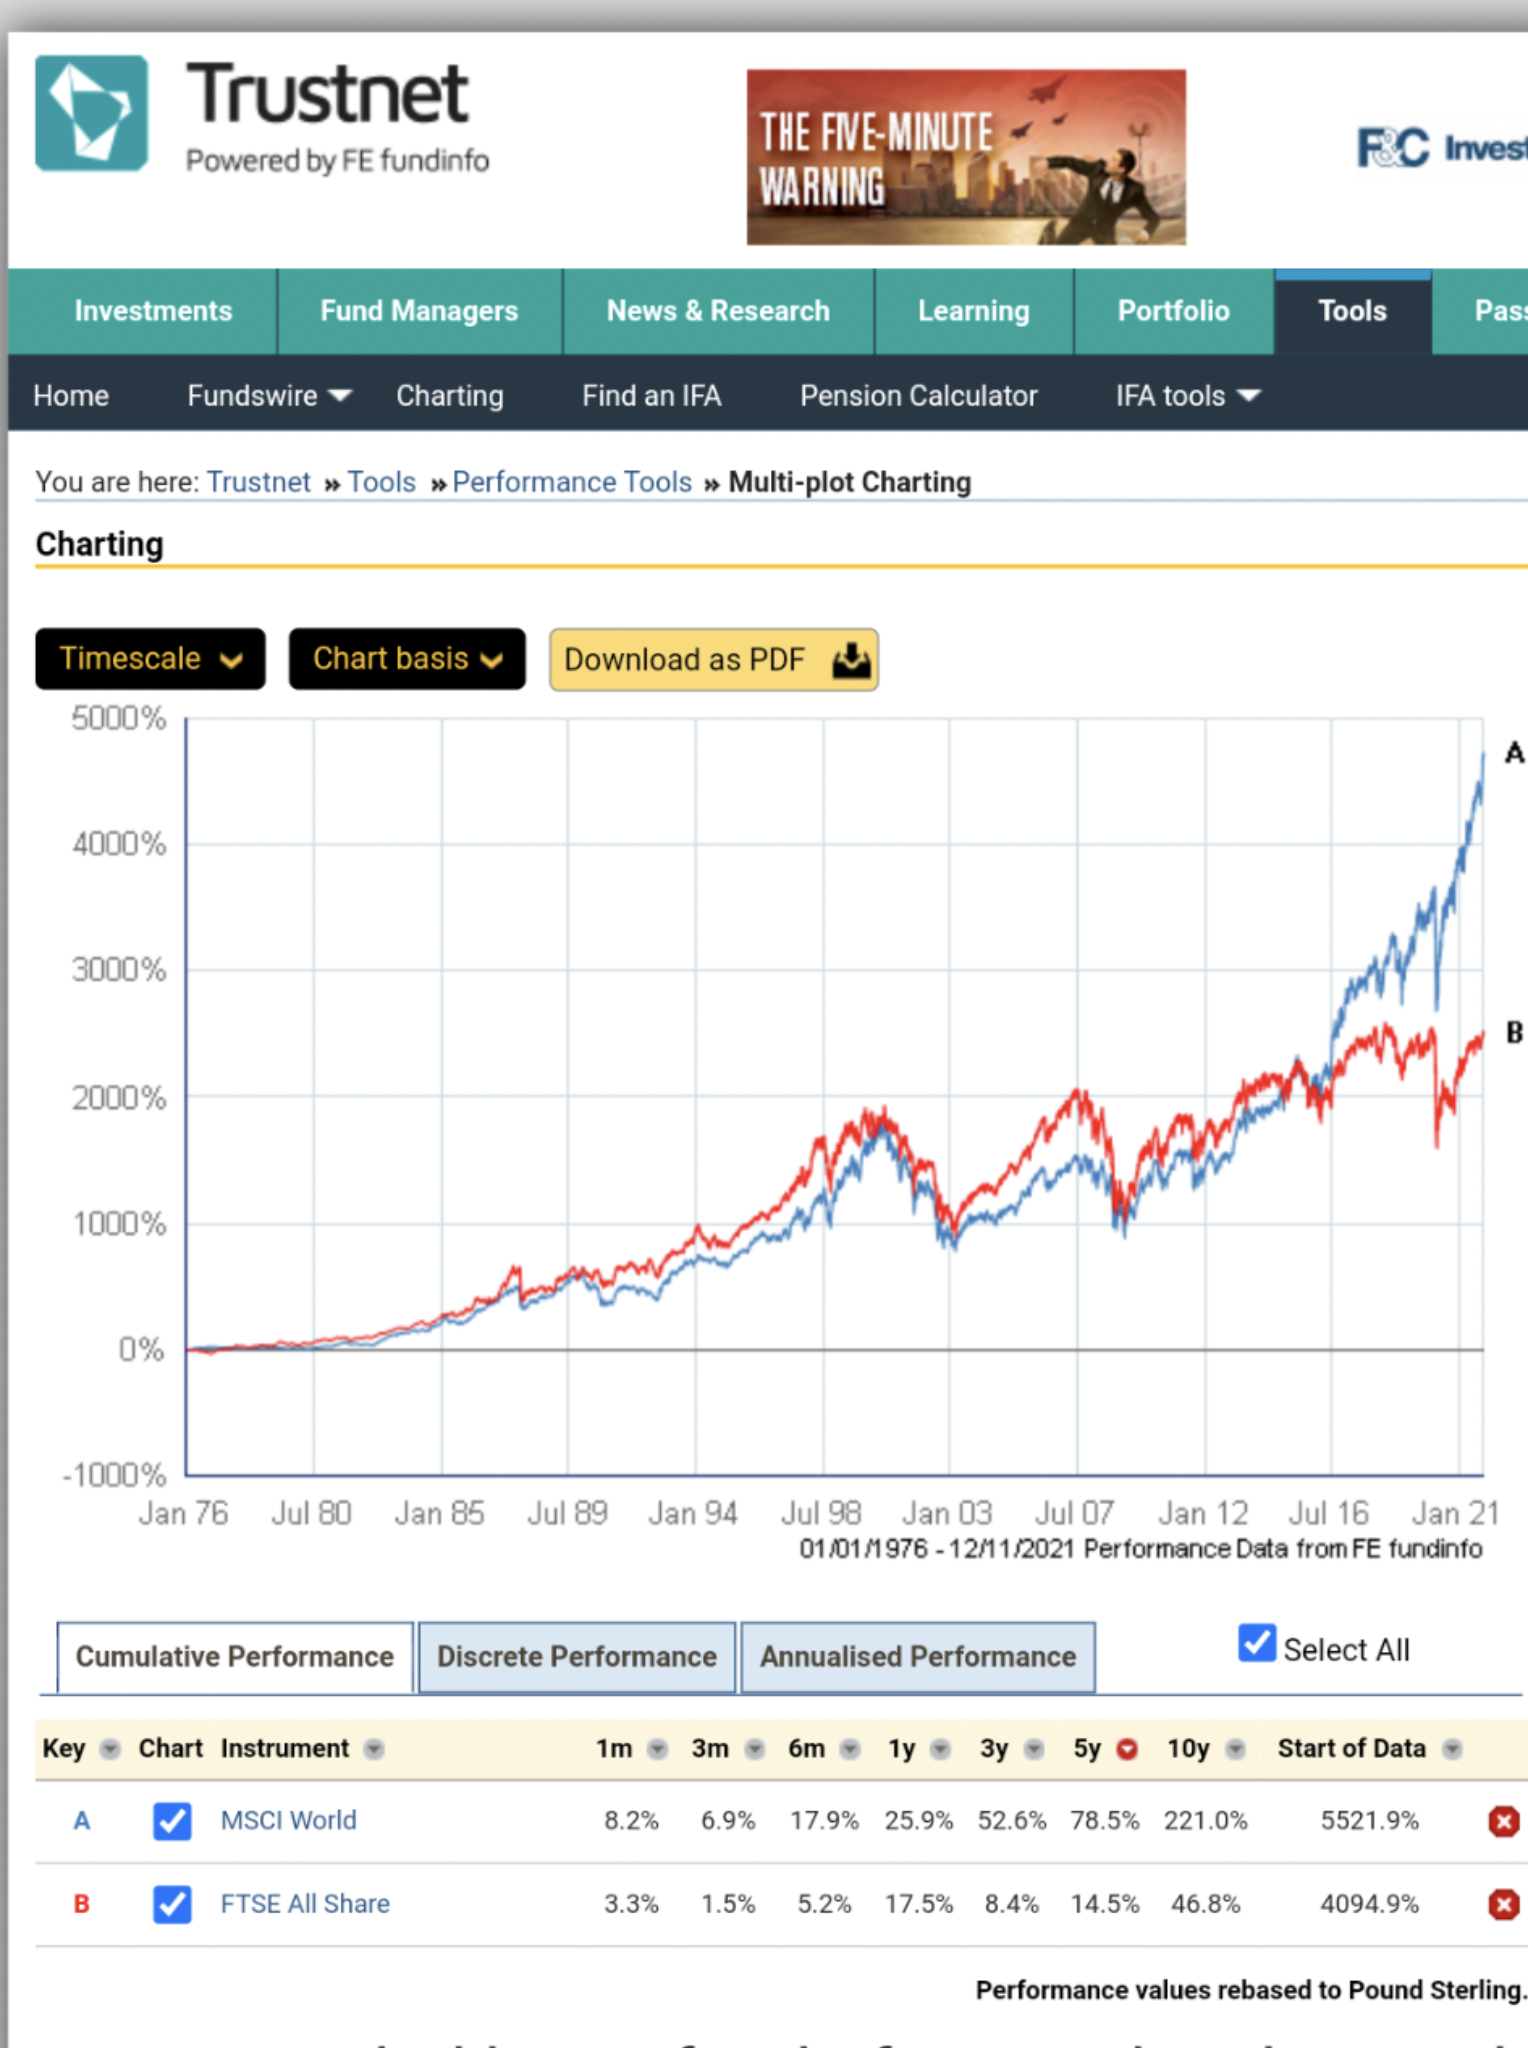The height and width of the screenshot is (2048, 1528).
Task: Sort by 10y column arrow
Action: pos(1235,1749)
